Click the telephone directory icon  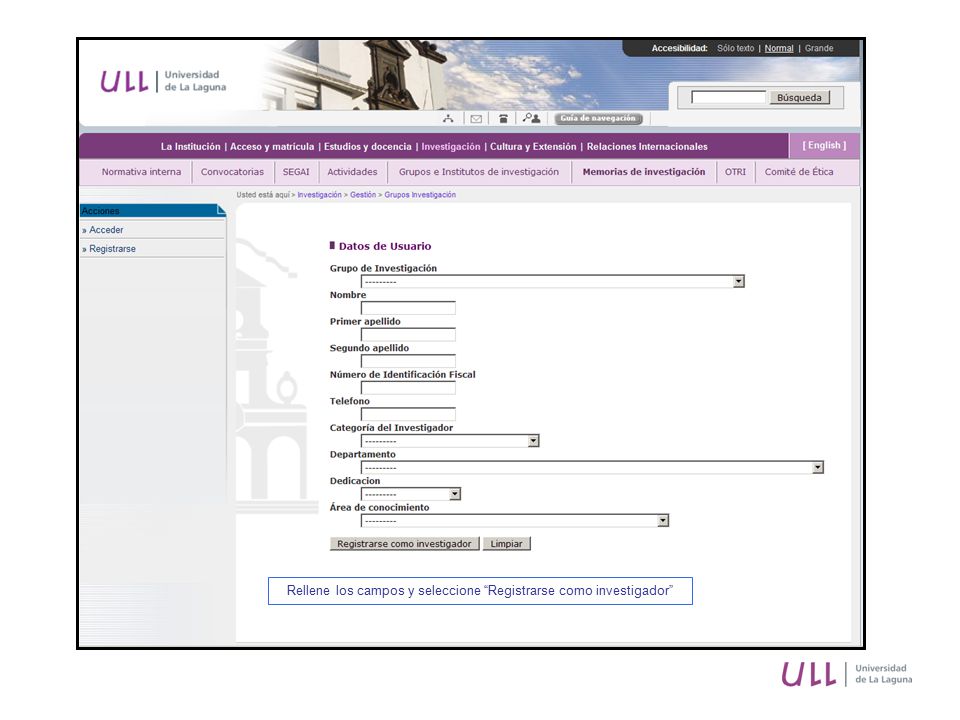coord(503,119)
